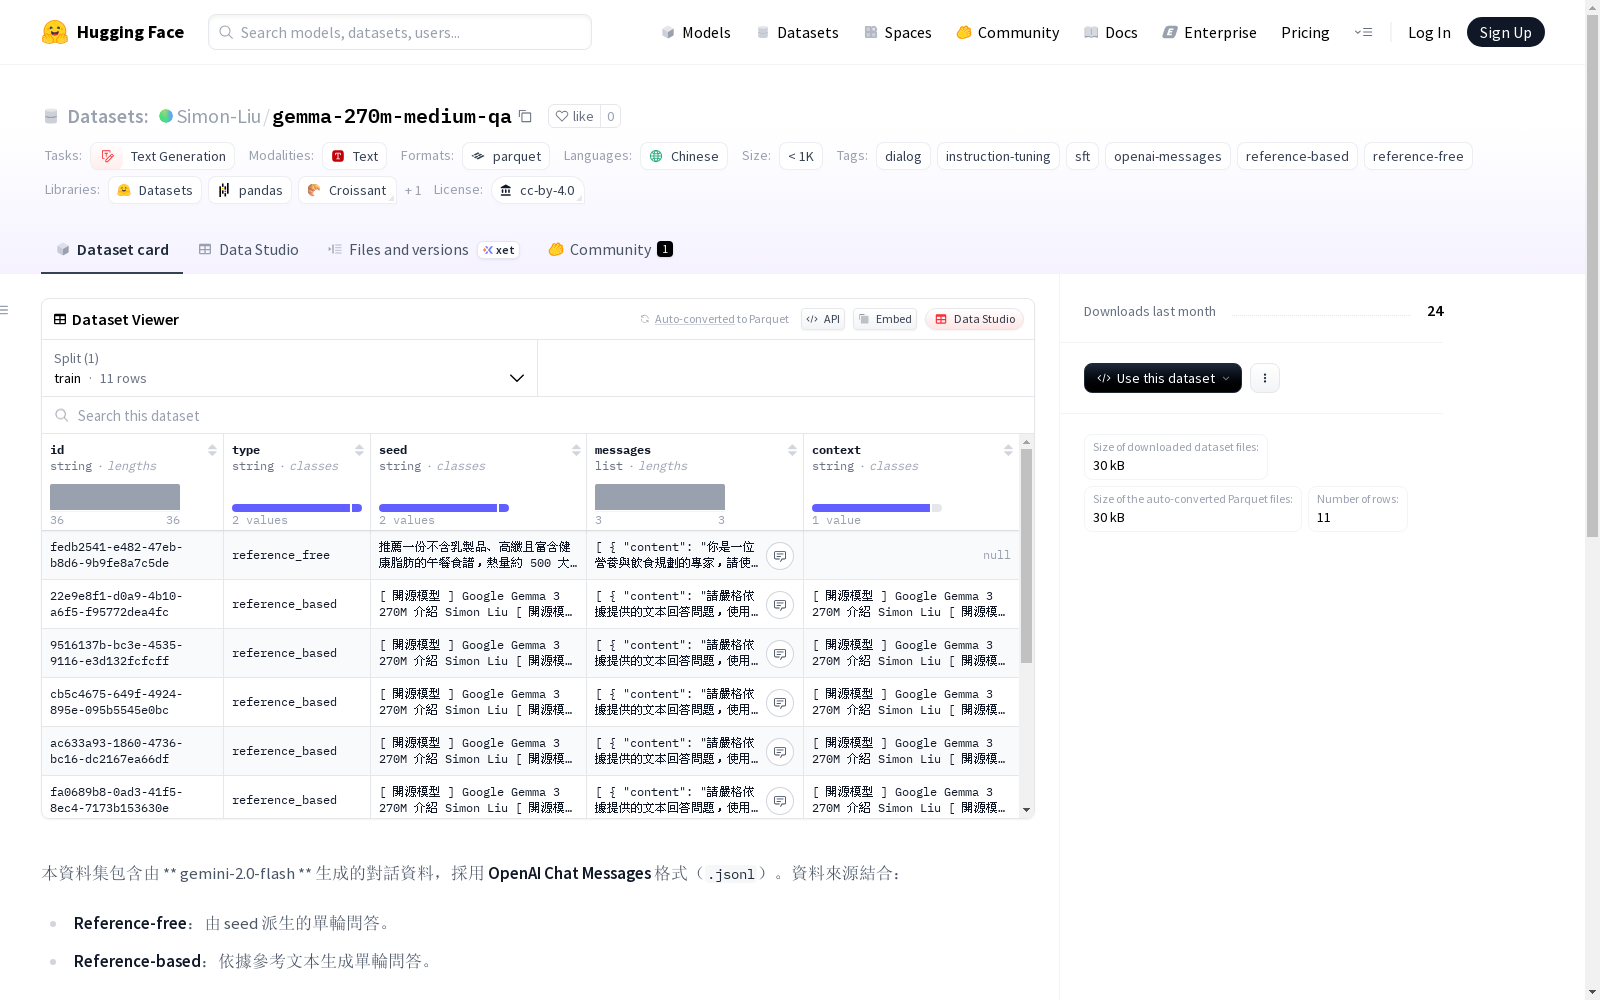Screen dimensions: 1600x1000
Task: Expand the Split train dropdown
Action: click(x=290, y=368)
